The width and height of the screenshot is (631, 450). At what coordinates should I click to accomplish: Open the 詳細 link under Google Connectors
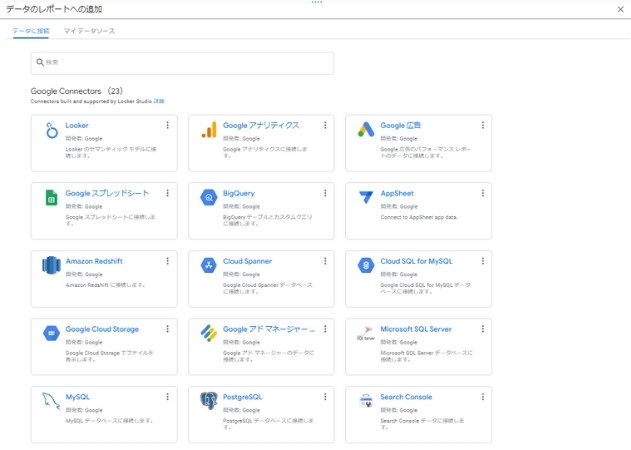point(159,101)
